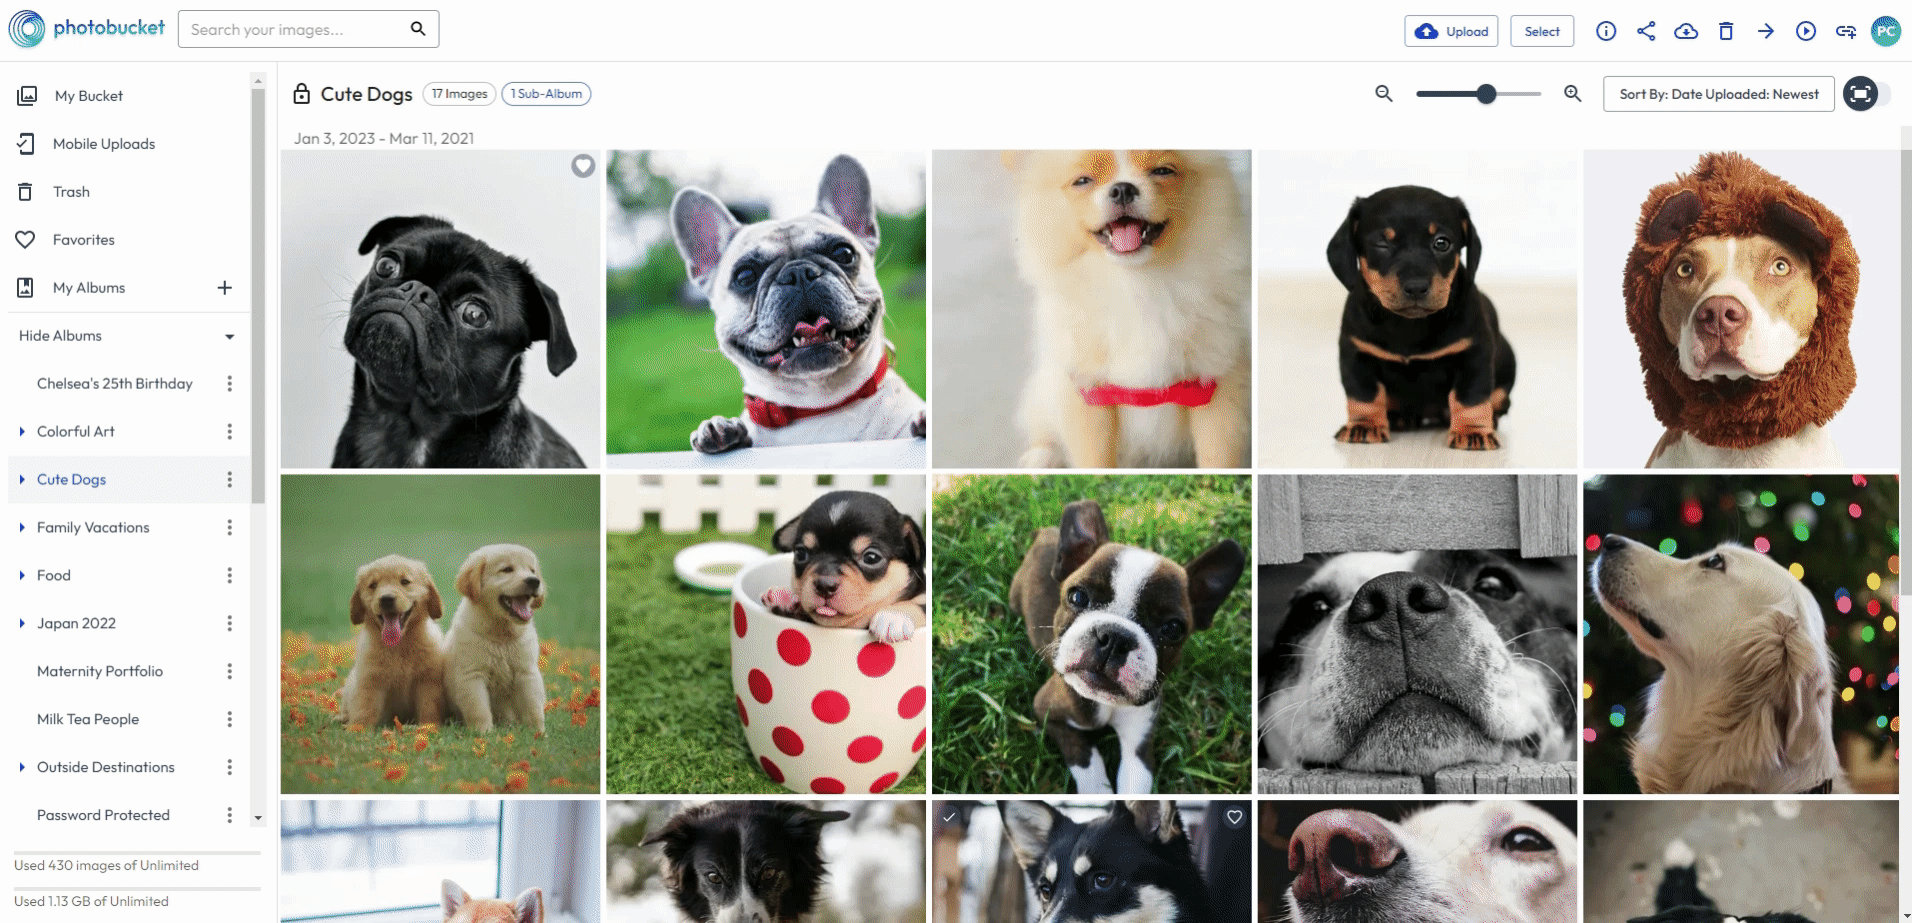Viewport: 1912px width, 923px height.
Task: Open the Rottweiler puppy photo
Action: pos(1417,309)
